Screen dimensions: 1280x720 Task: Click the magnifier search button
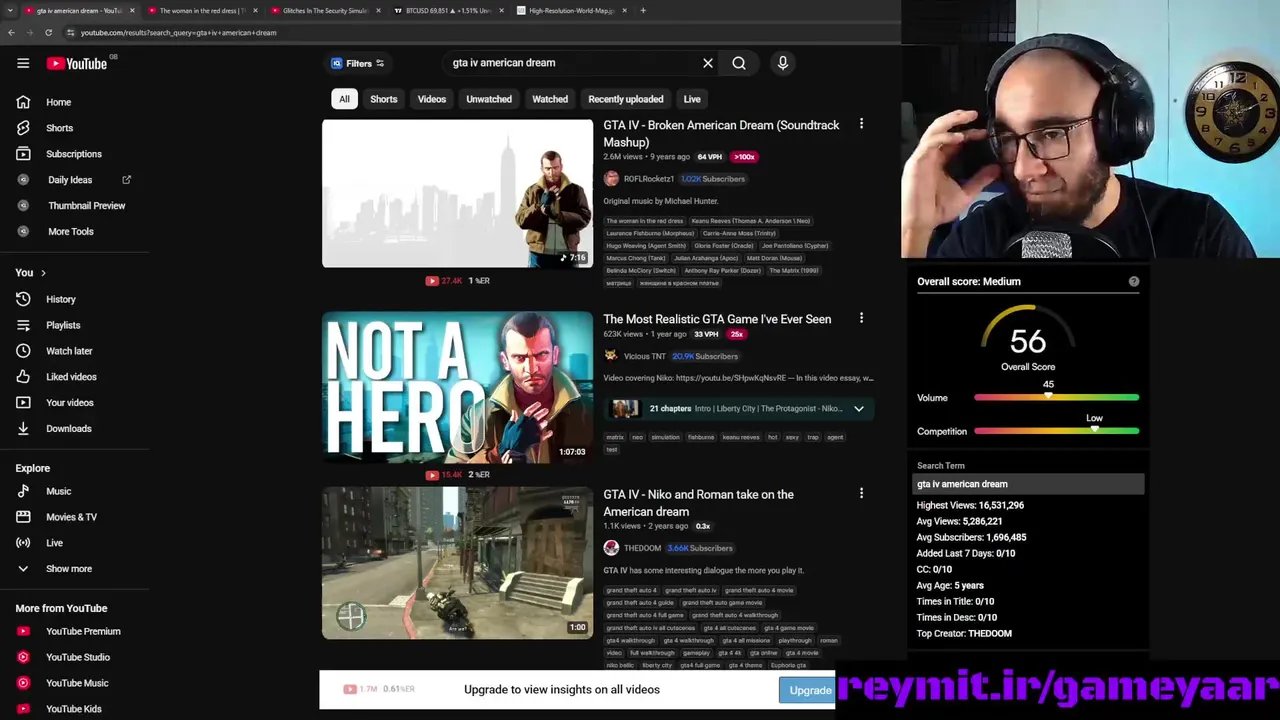[739, 63]
